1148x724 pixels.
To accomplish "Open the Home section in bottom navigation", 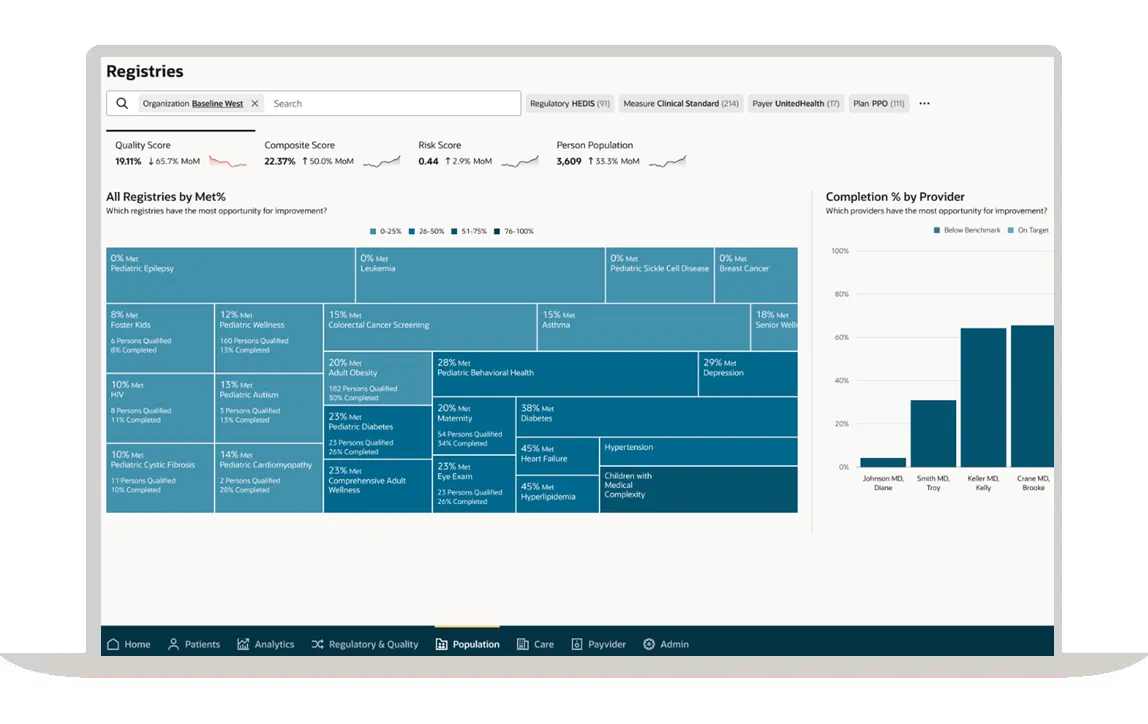I will coord(128,644).
